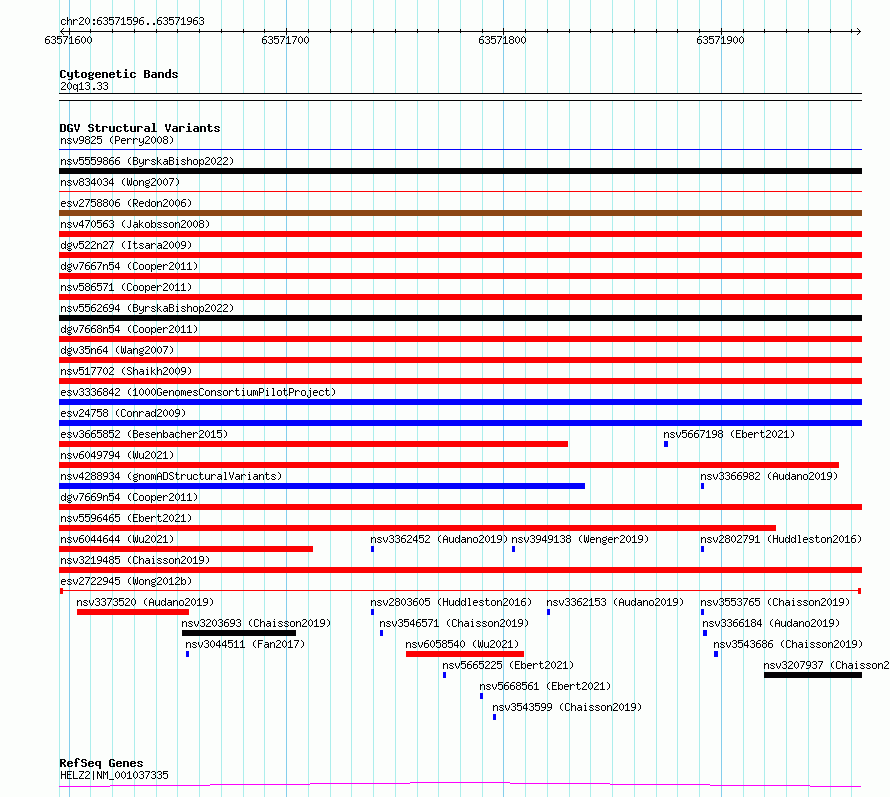Click the chr20:63571596..63571963 coordinates text
The width and height of the screenshot is (890, 797).
click(x=132, y=21)
